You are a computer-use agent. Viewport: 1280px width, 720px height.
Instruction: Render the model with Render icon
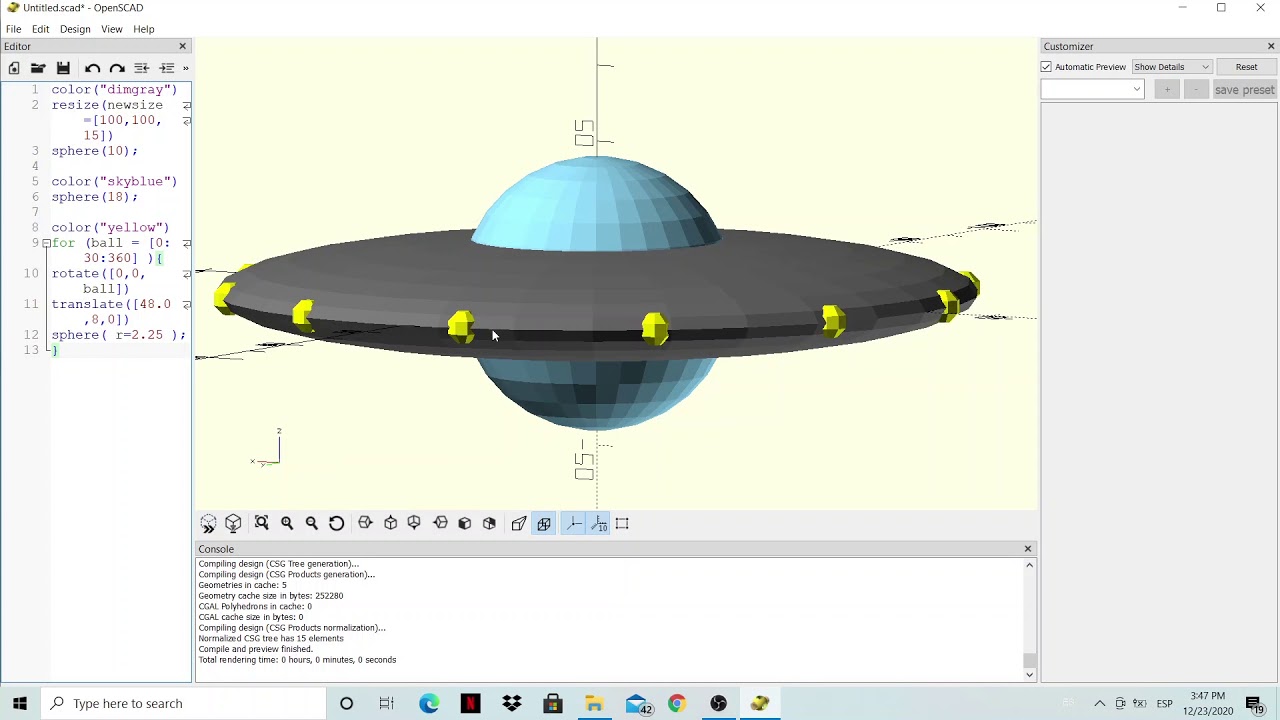point(233,524)
